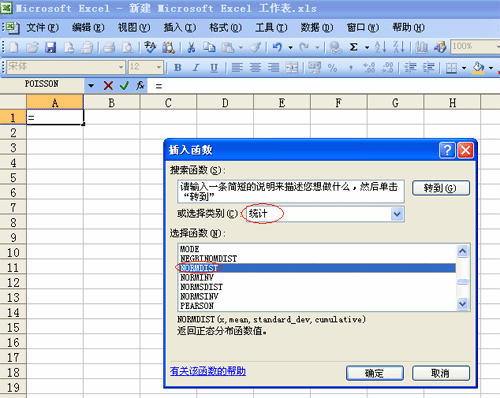The width and height of the screenshot is (500, 398).
Task: Select the Format Painter brush
Action: [x=255, y=47]
